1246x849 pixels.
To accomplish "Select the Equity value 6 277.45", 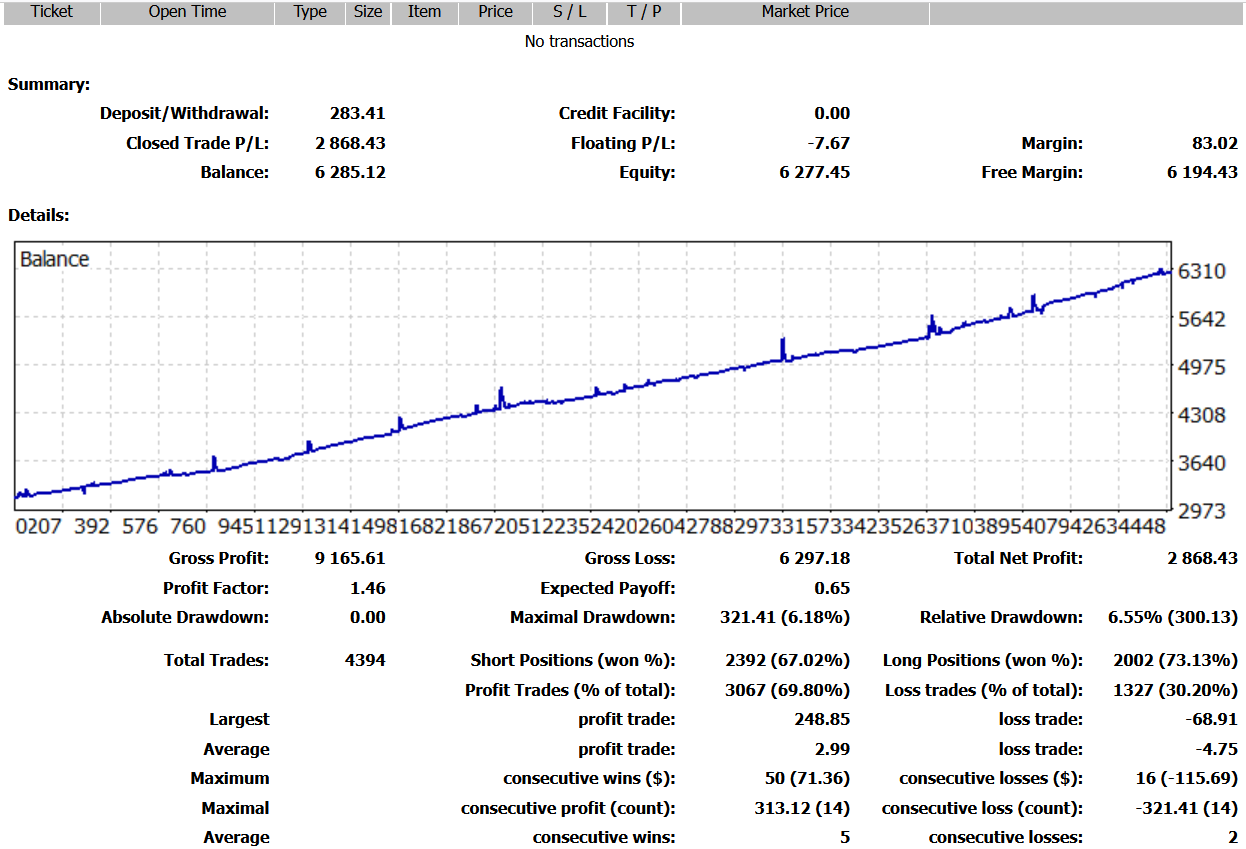I will pos(815,172).
